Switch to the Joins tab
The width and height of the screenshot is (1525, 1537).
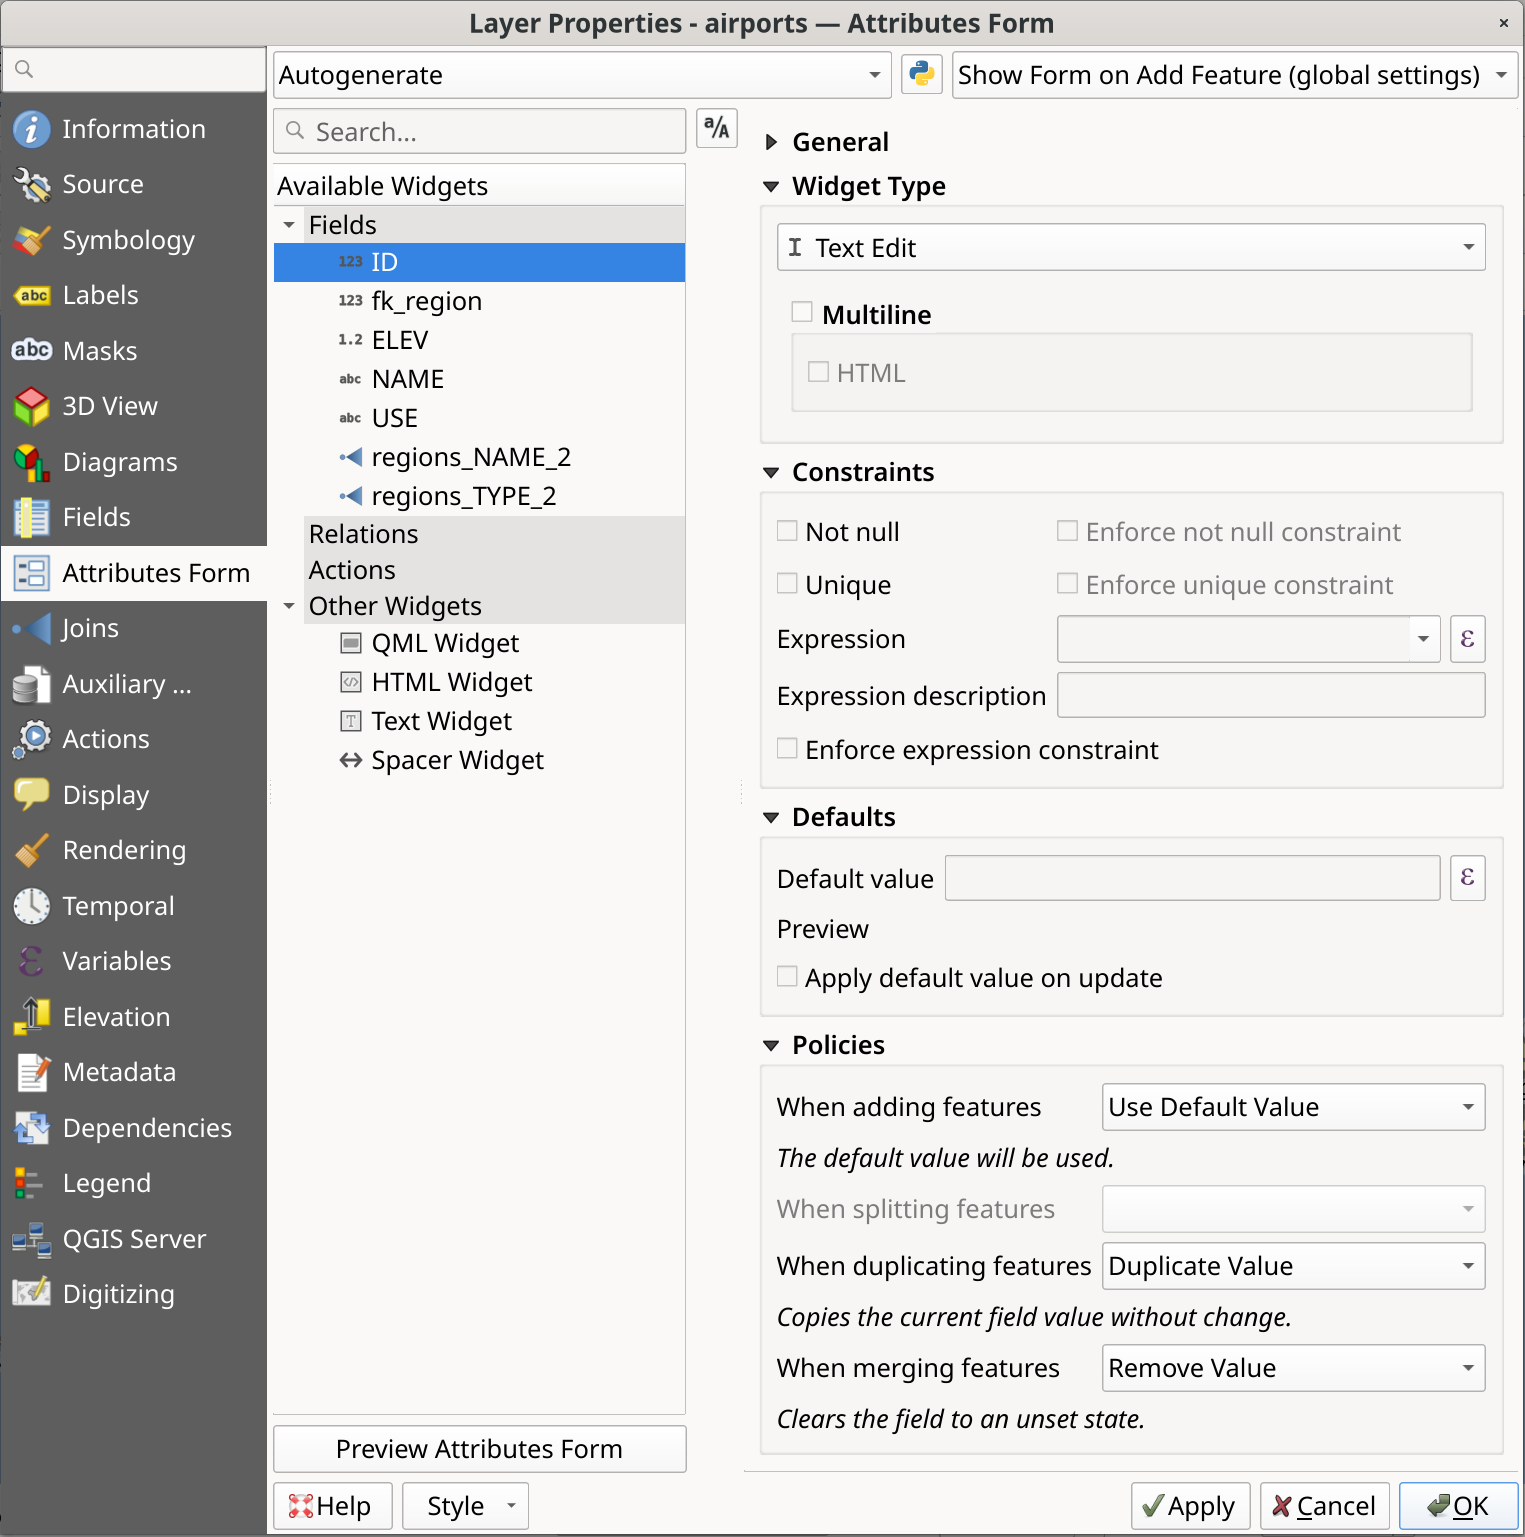pyautogui.click(x=90, y=628)
